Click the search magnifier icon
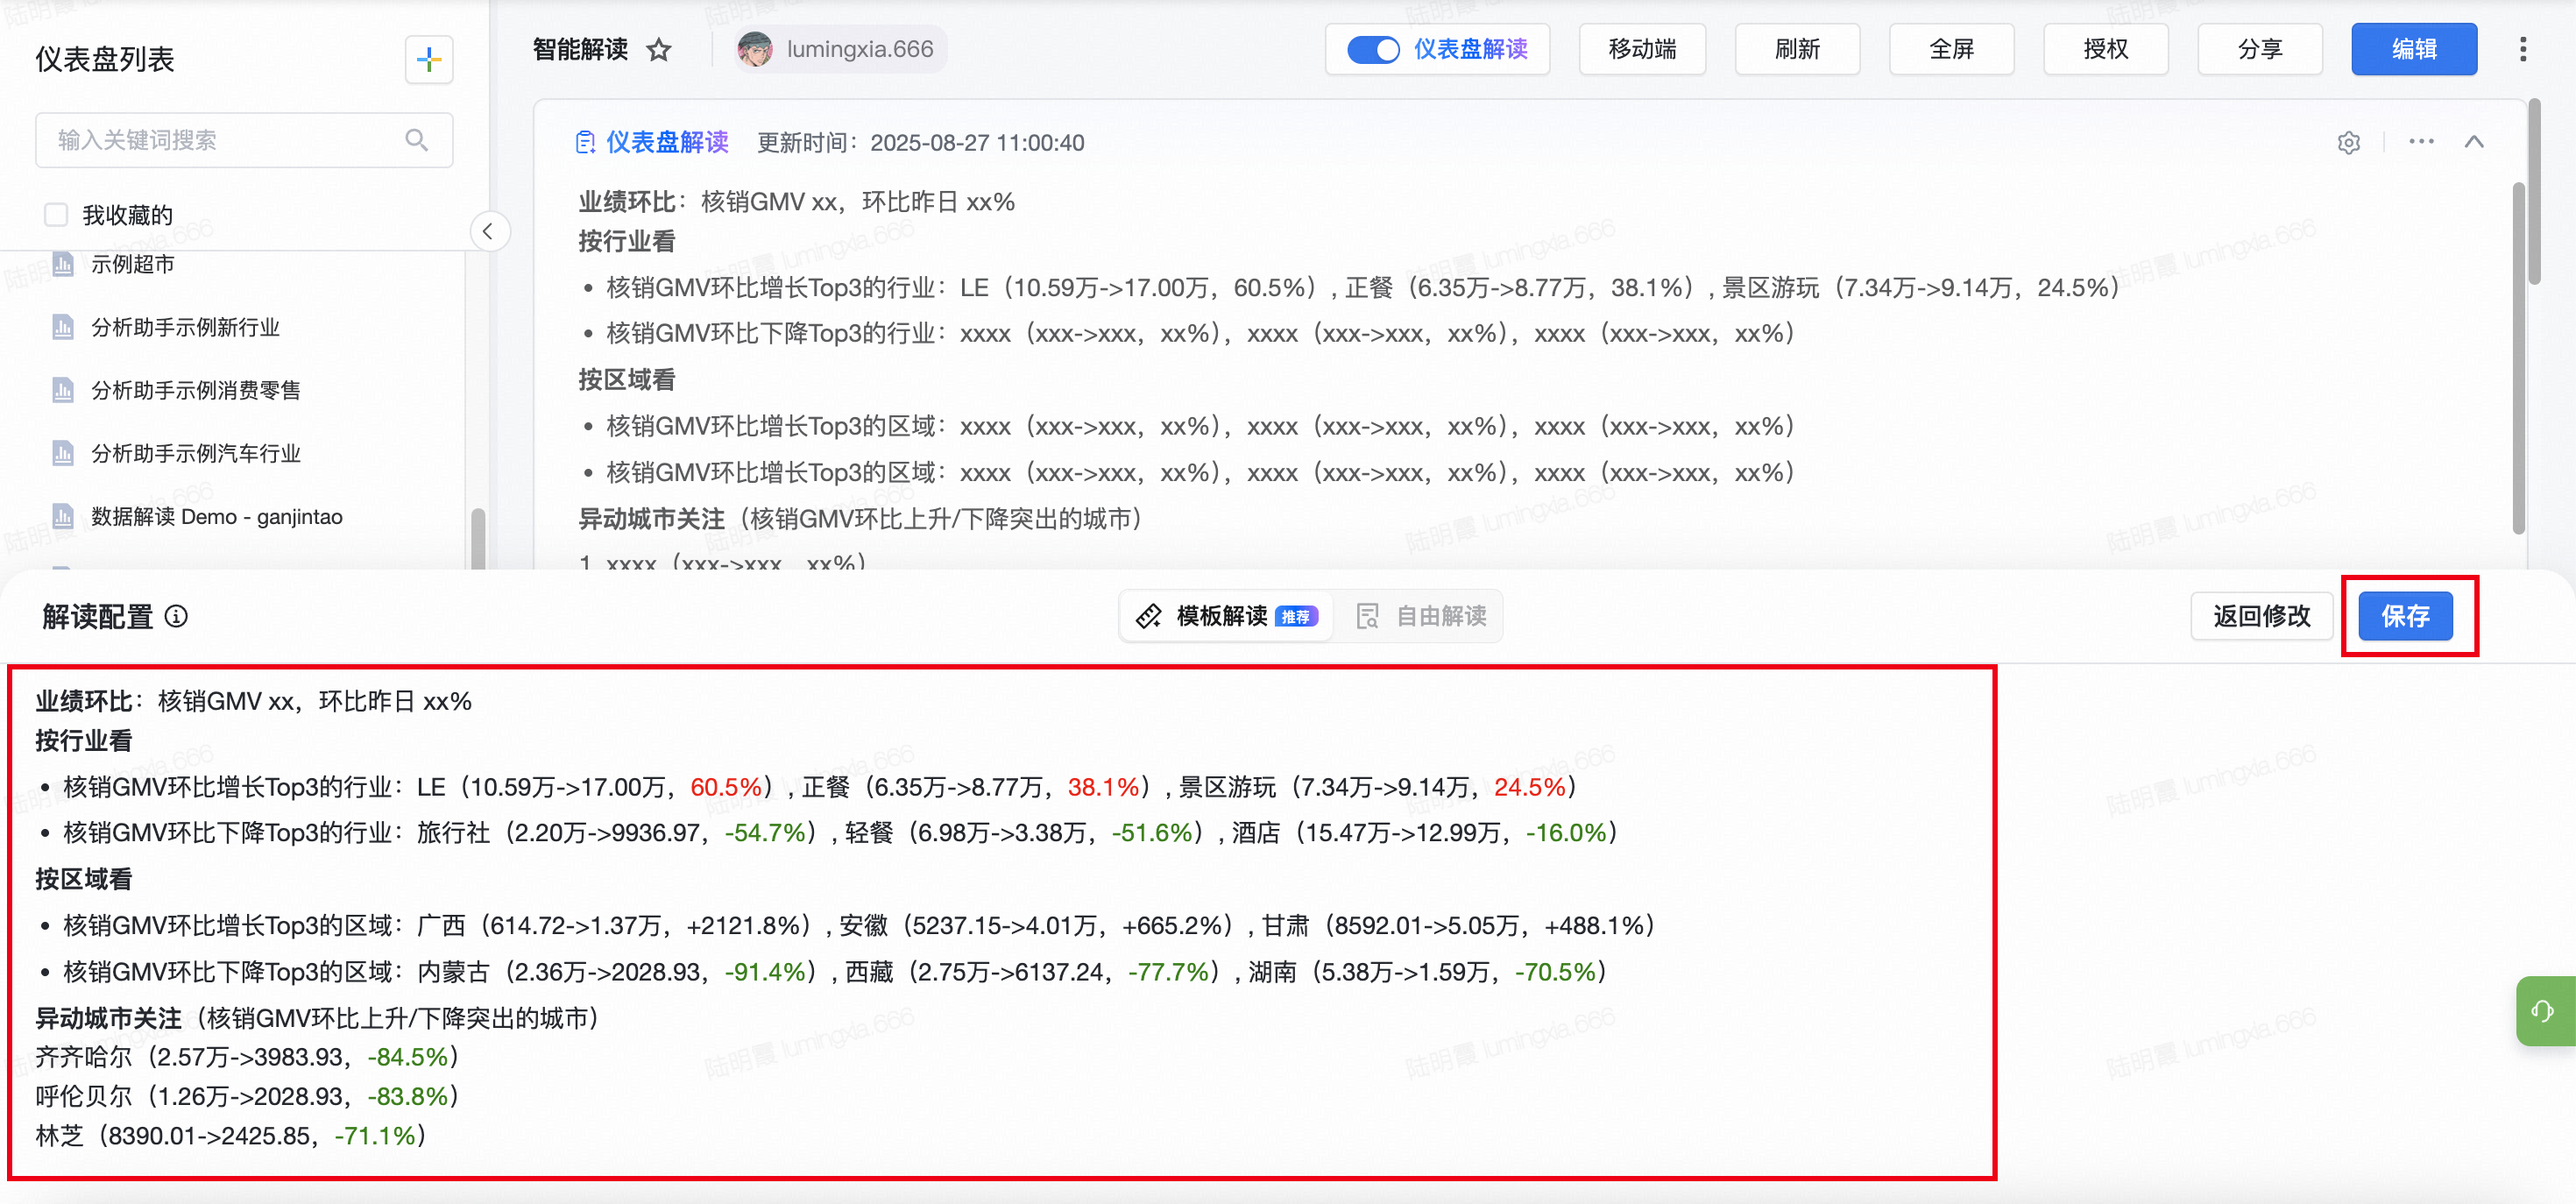The image size is (2576, 1204). tap(417, 140)
